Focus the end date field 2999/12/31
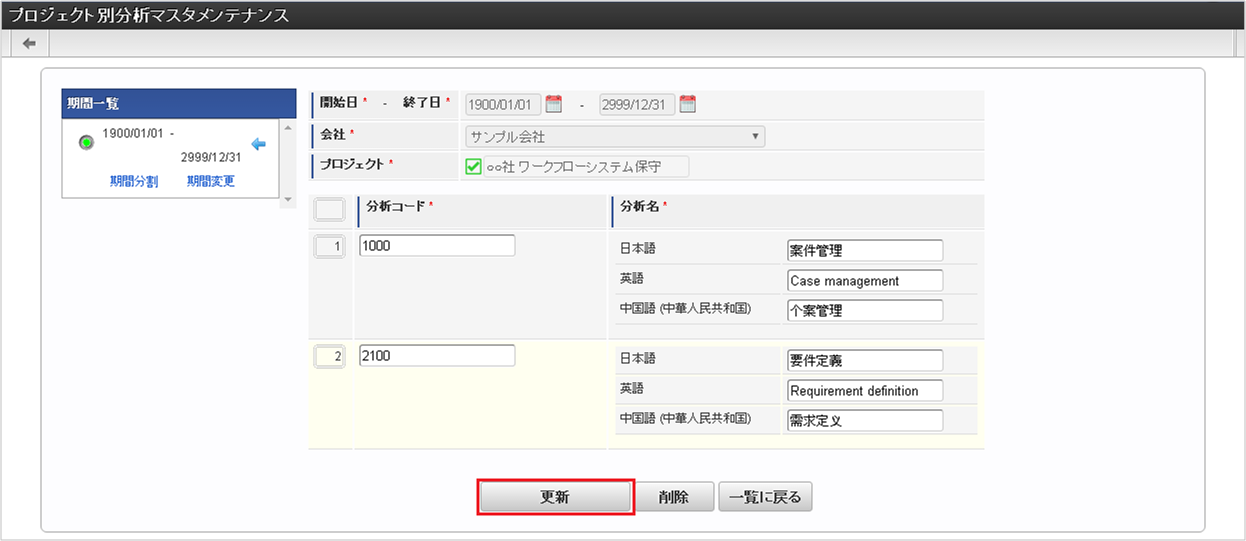Image resolution: width=1246 pixels, height=541 pixels. [637, 105]
